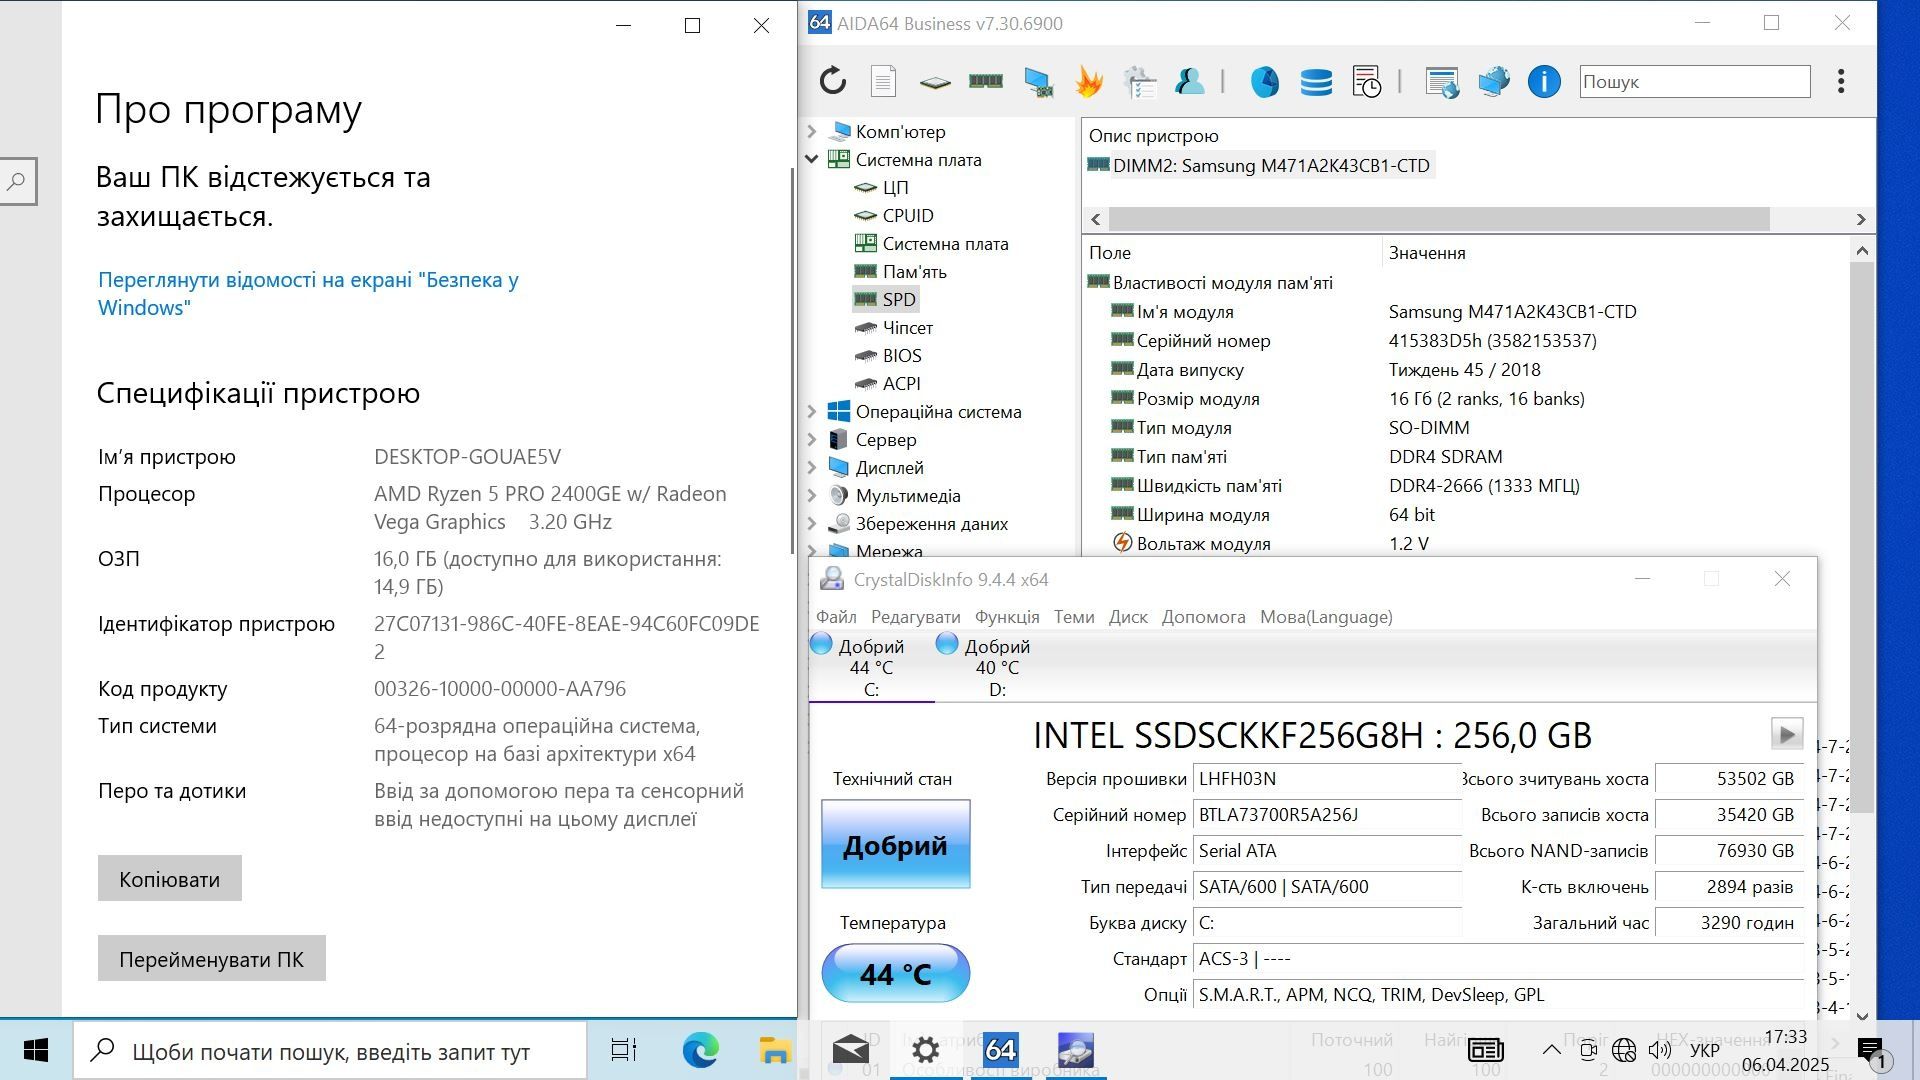This screenshot has width=1920, height=1080.
Task: Select the Вольтаж модуля row in AIDA64
Action: point(1467,544)
